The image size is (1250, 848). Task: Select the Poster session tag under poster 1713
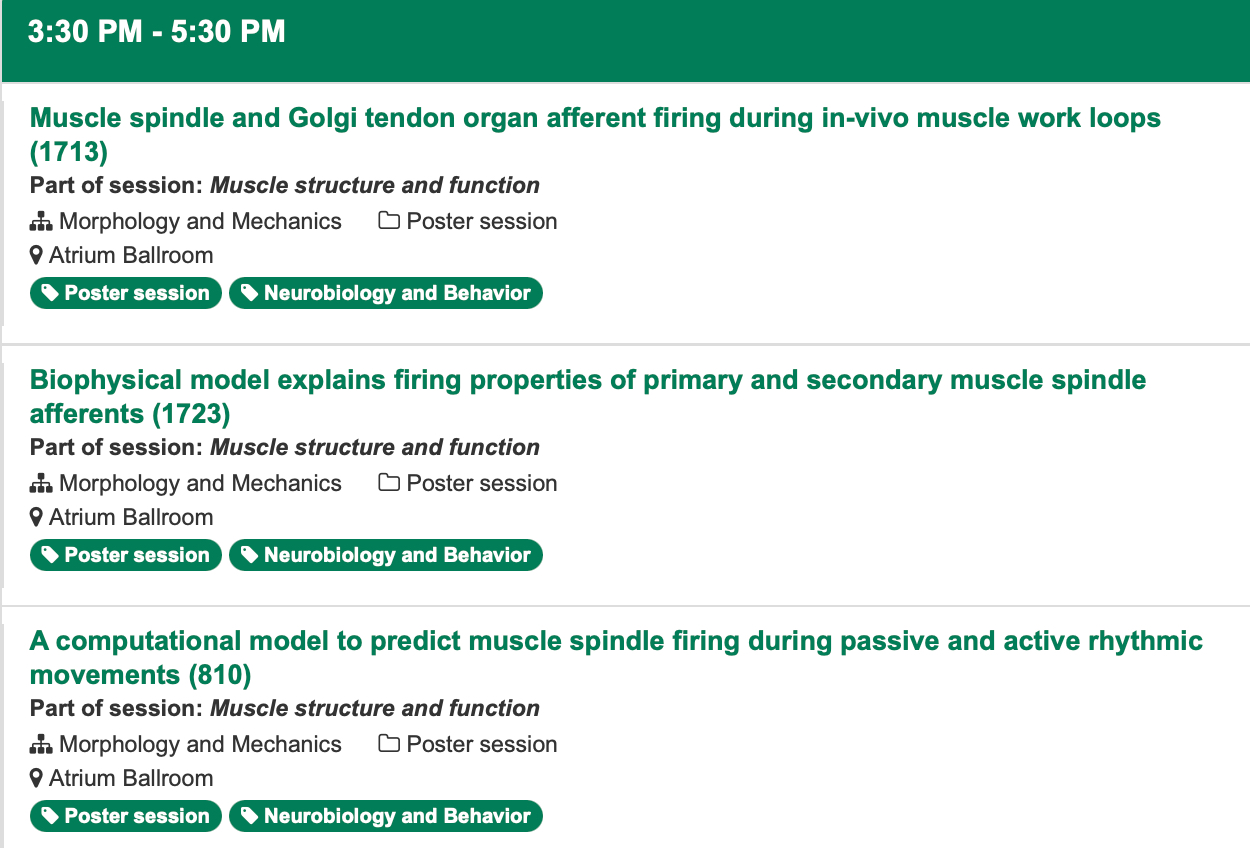tap(126, 293)
